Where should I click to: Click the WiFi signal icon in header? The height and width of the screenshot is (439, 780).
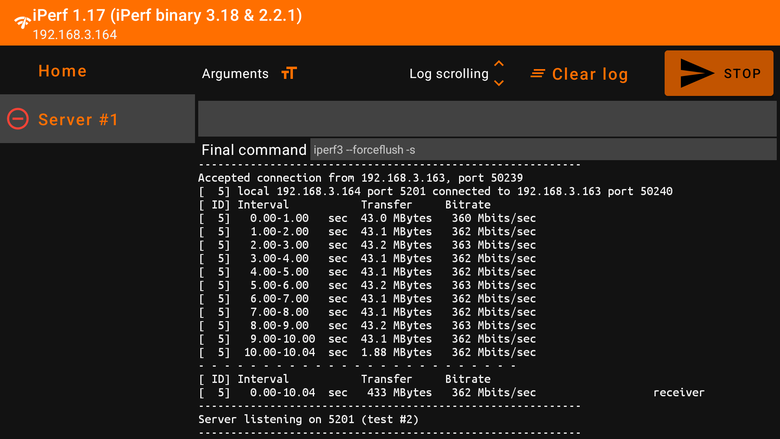(22, 22)
